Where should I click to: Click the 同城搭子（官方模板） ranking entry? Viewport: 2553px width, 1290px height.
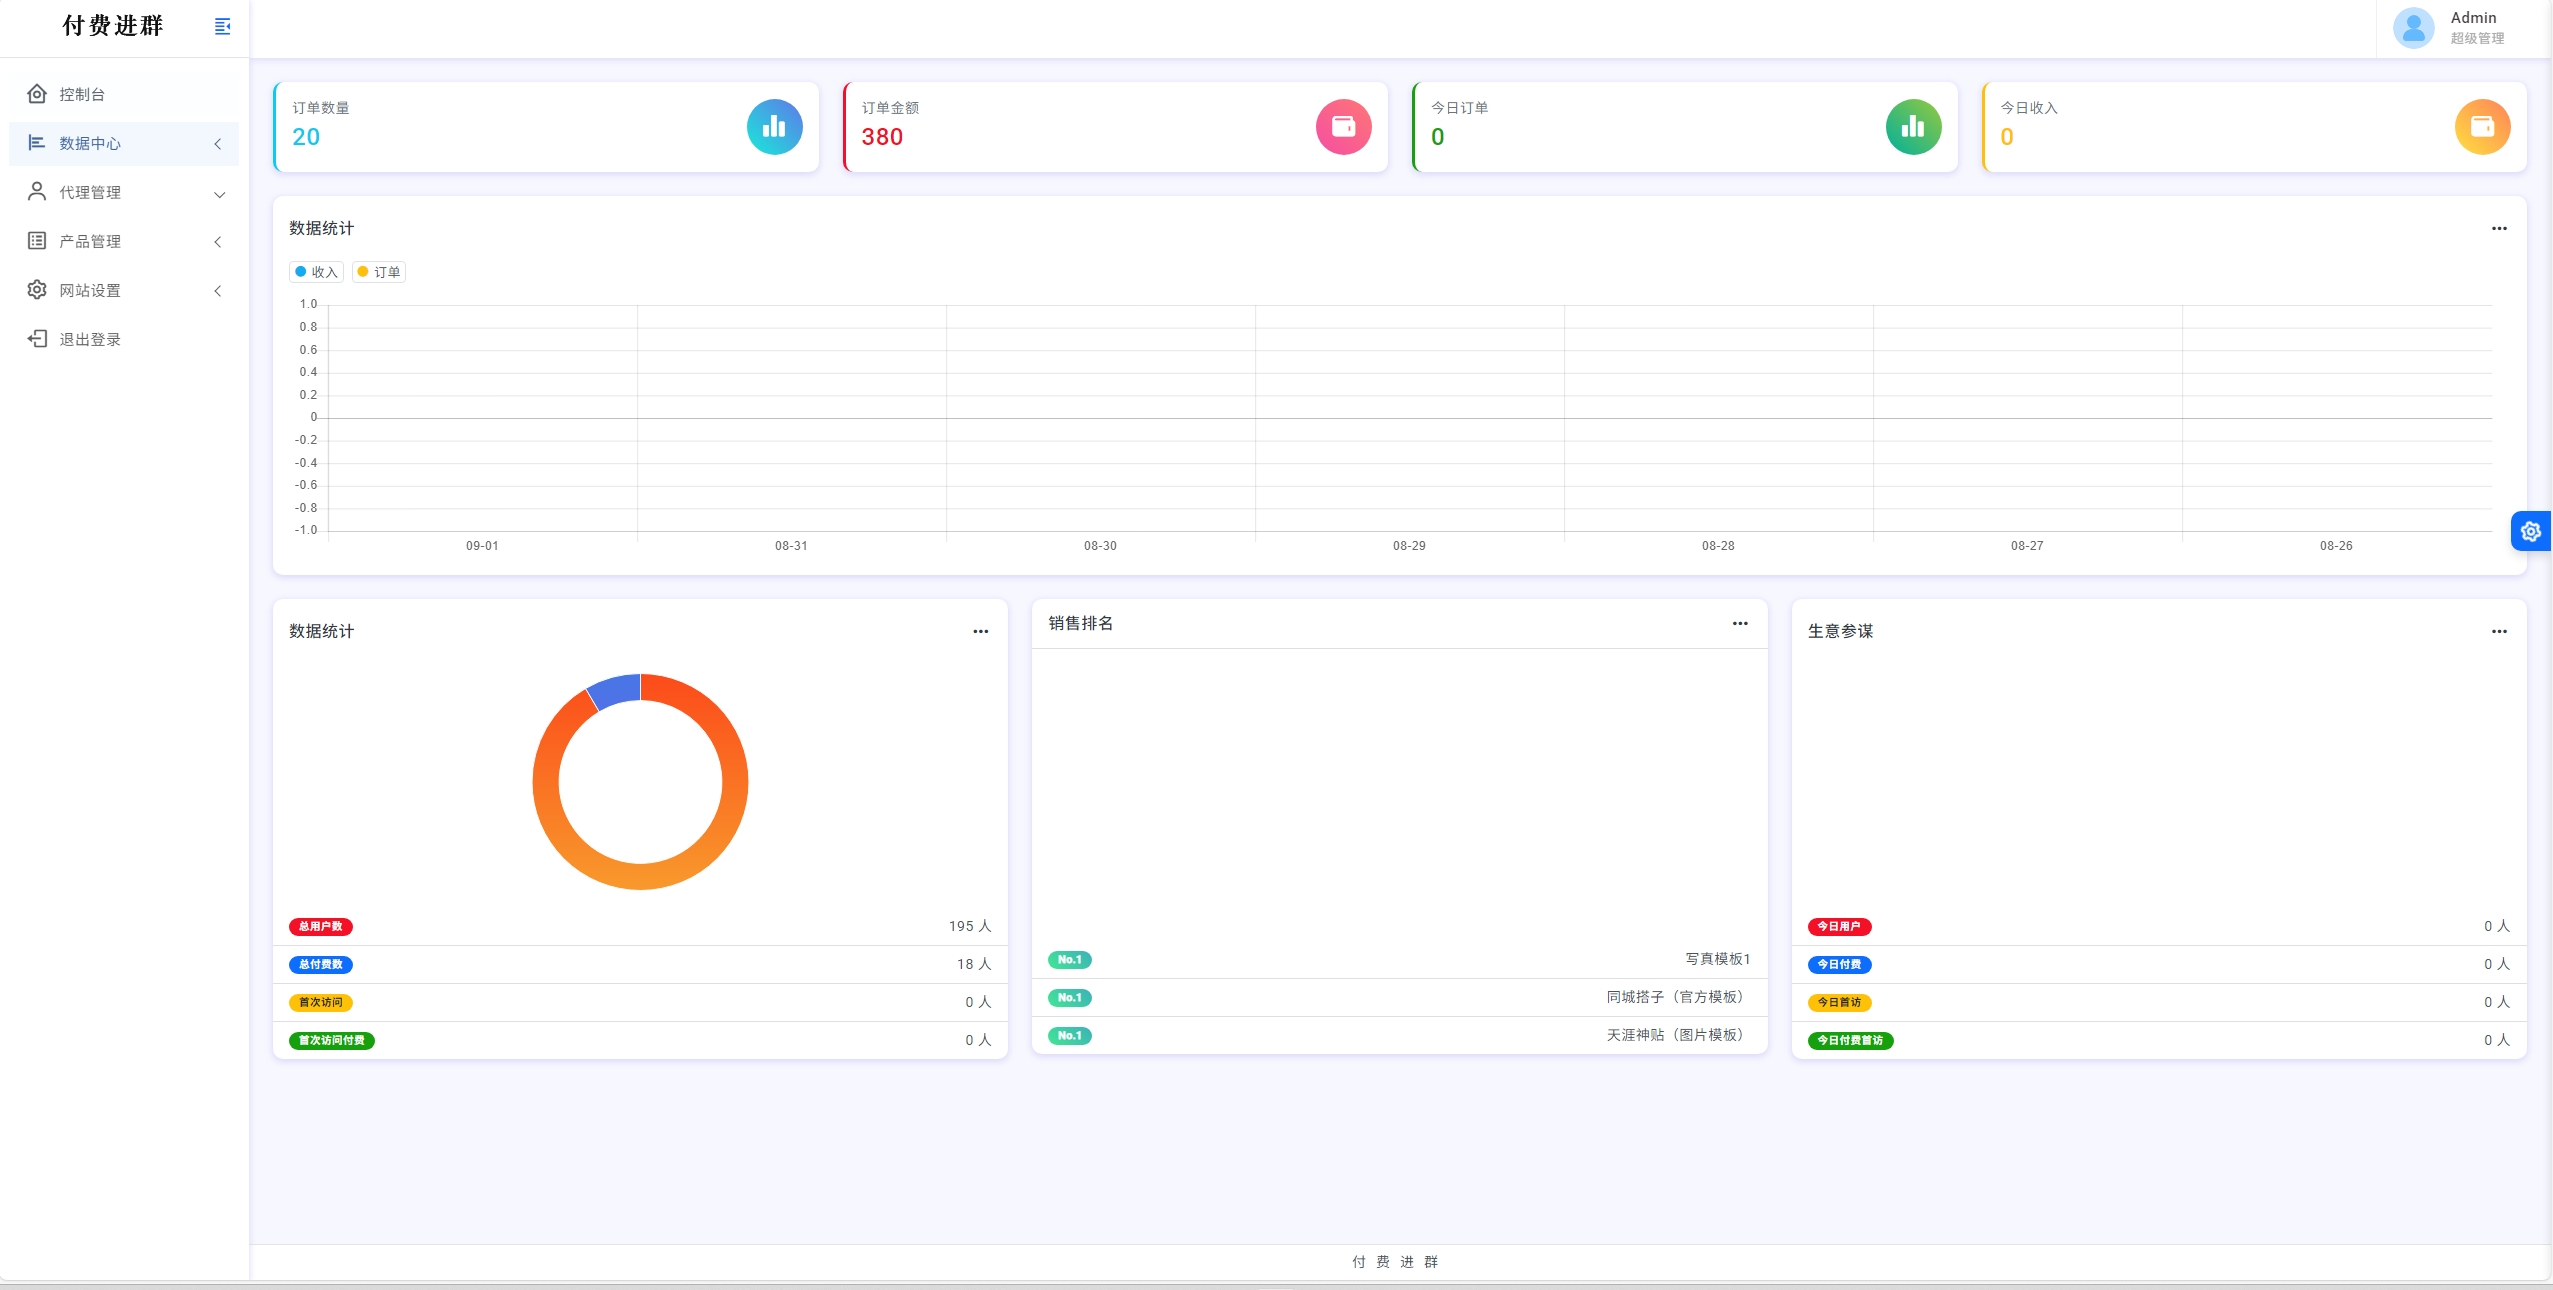click(1677, 997)
